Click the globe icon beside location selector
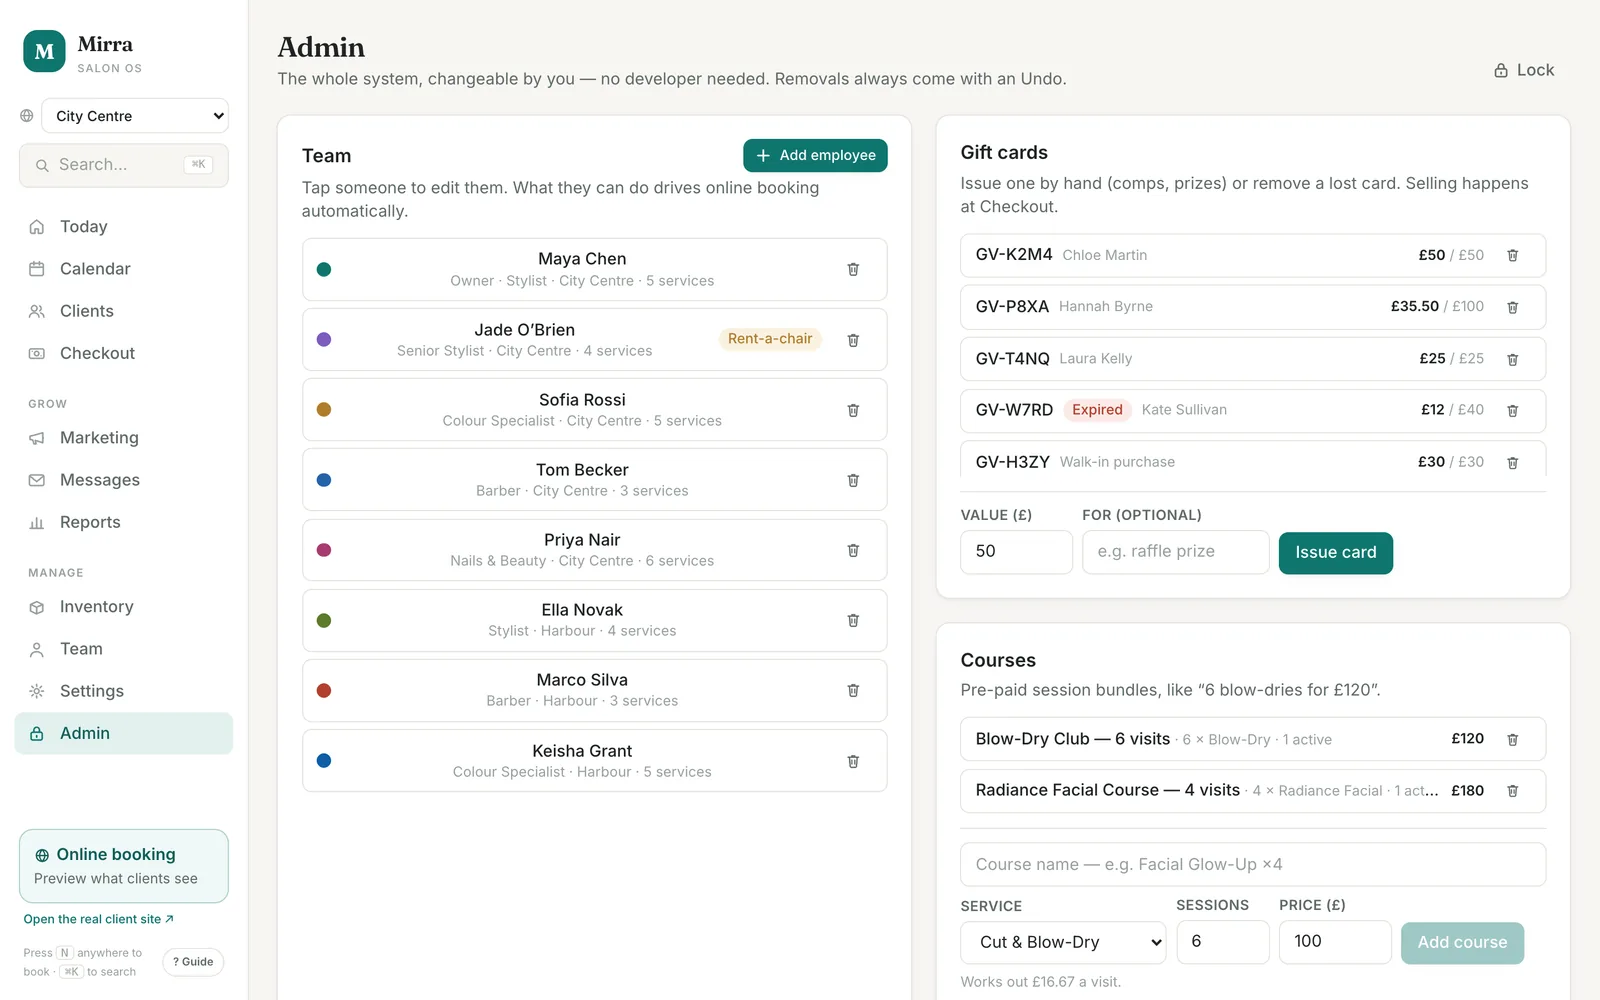1600x1000 pixels. click(27, 116)
